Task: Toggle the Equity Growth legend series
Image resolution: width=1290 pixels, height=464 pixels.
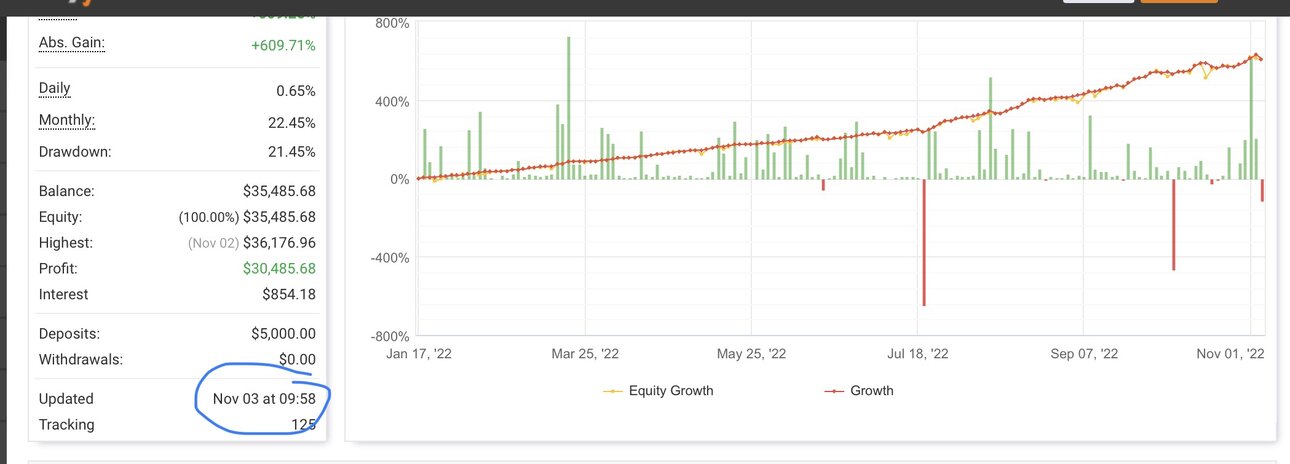Action: [658, 391]
